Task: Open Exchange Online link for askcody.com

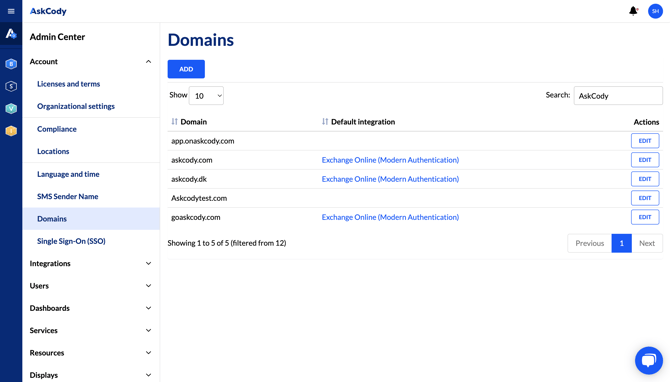Action: coord(390,160)
